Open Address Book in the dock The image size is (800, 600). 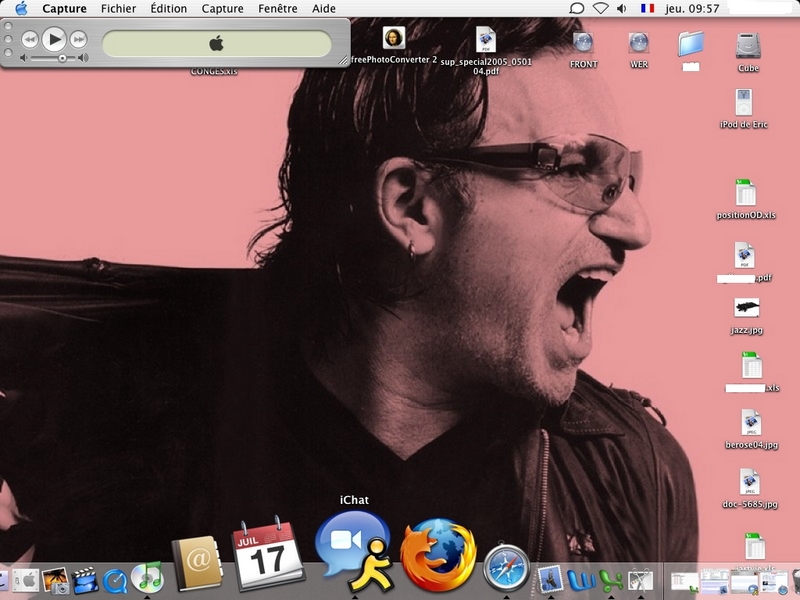tap(196, 564)
